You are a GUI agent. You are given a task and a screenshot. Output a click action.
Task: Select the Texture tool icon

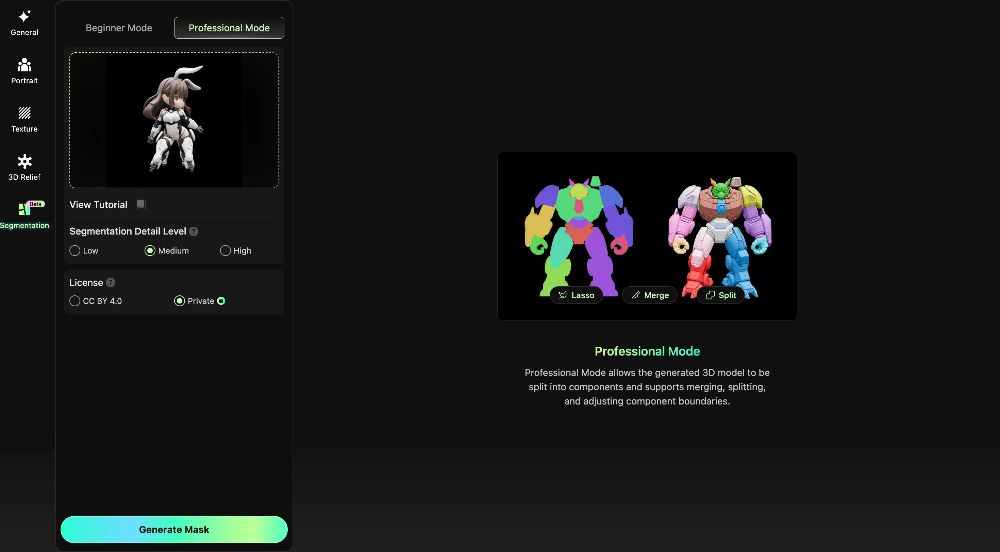(x=24, y=113)
